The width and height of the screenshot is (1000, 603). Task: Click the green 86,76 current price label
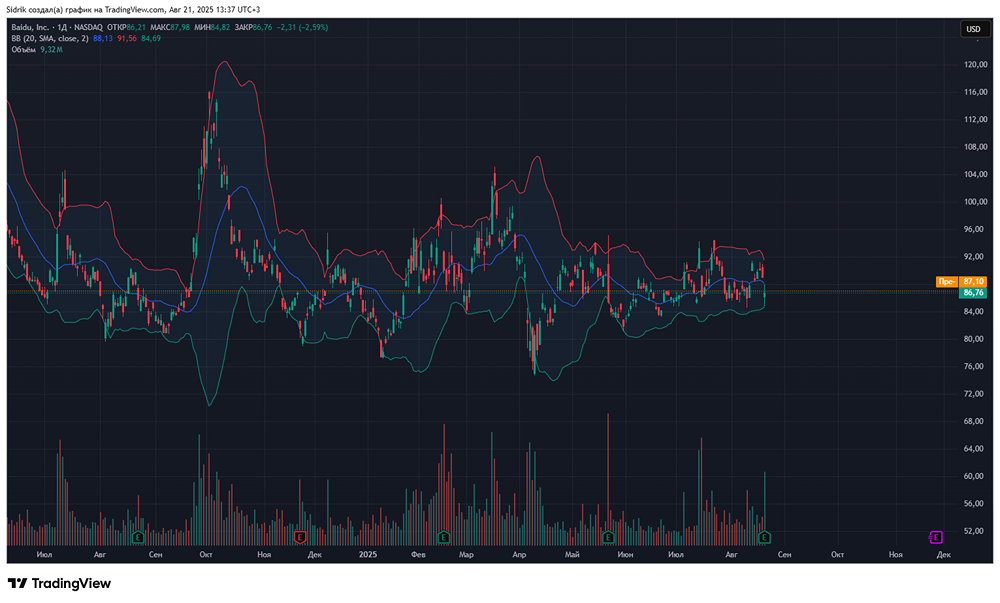point(973,293)
